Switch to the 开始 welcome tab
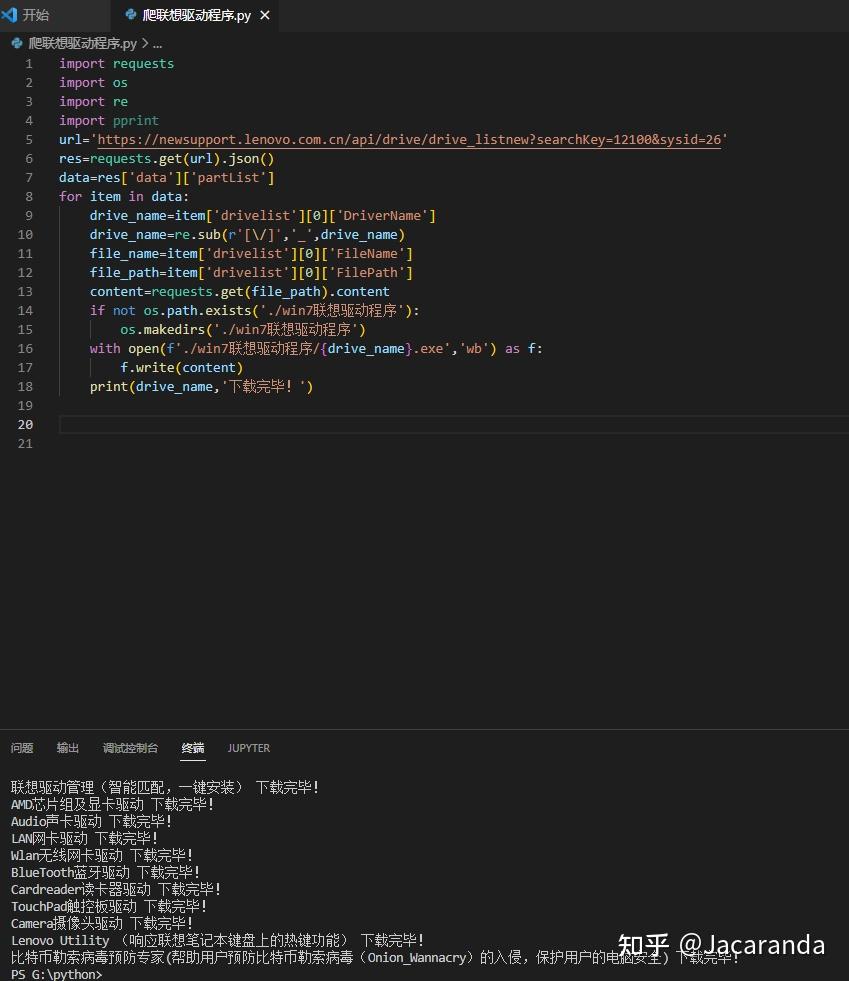 (x=35, y=15)
